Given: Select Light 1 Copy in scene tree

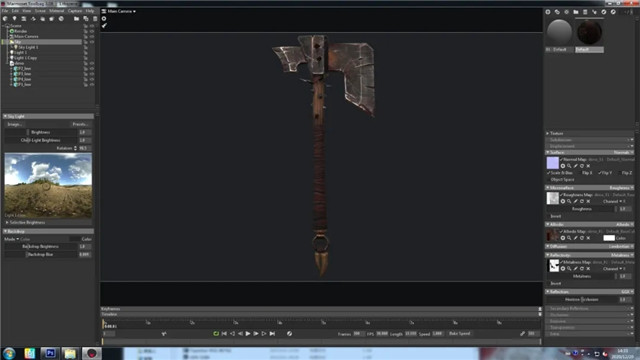Looking at the screenshot, I should click(25, 58).
